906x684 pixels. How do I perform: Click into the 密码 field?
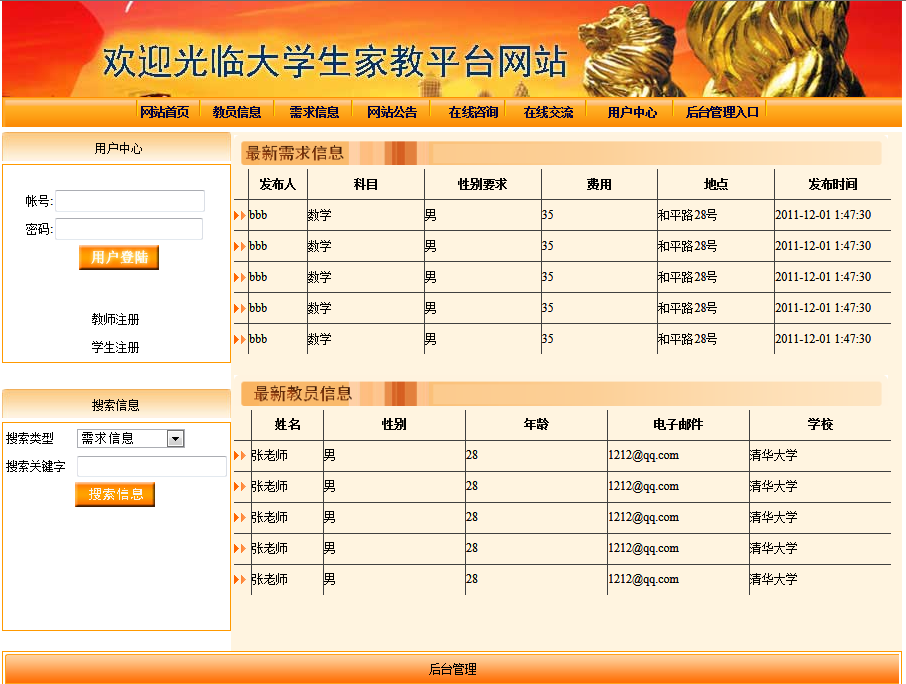129,229
